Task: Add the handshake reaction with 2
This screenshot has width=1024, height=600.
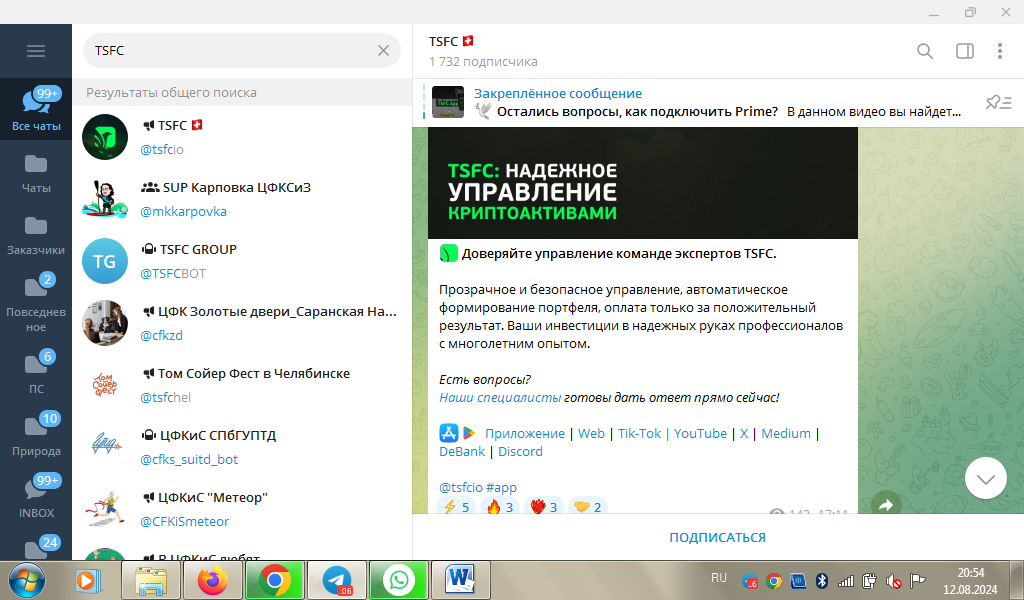Action: click(587, 506)
